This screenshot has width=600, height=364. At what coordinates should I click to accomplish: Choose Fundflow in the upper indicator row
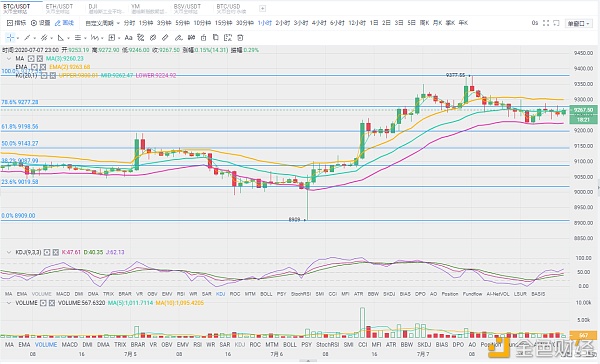472,294
